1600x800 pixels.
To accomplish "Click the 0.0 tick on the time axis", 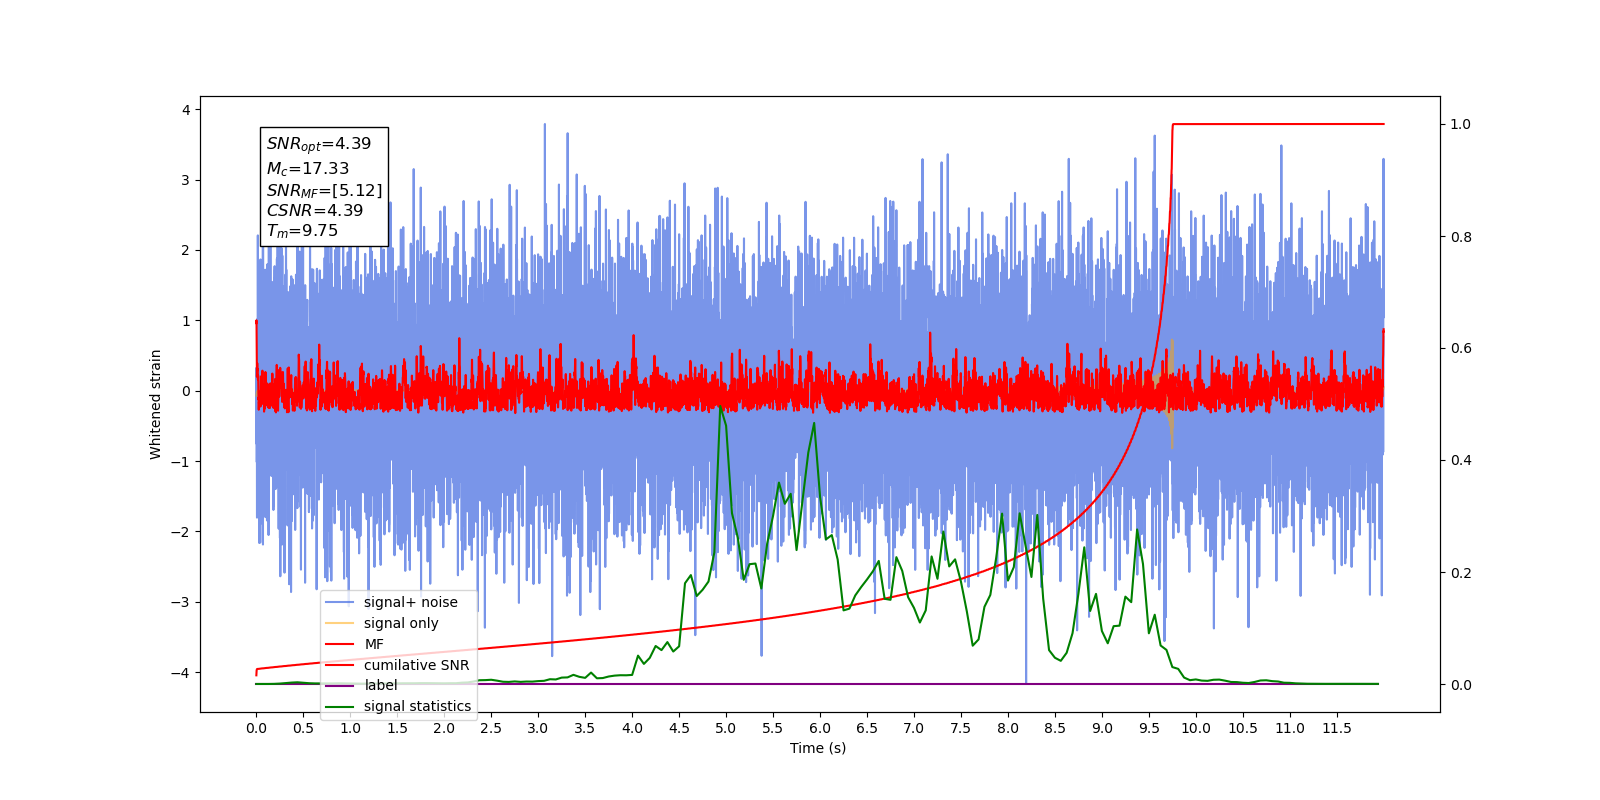I will click(256, 728).
